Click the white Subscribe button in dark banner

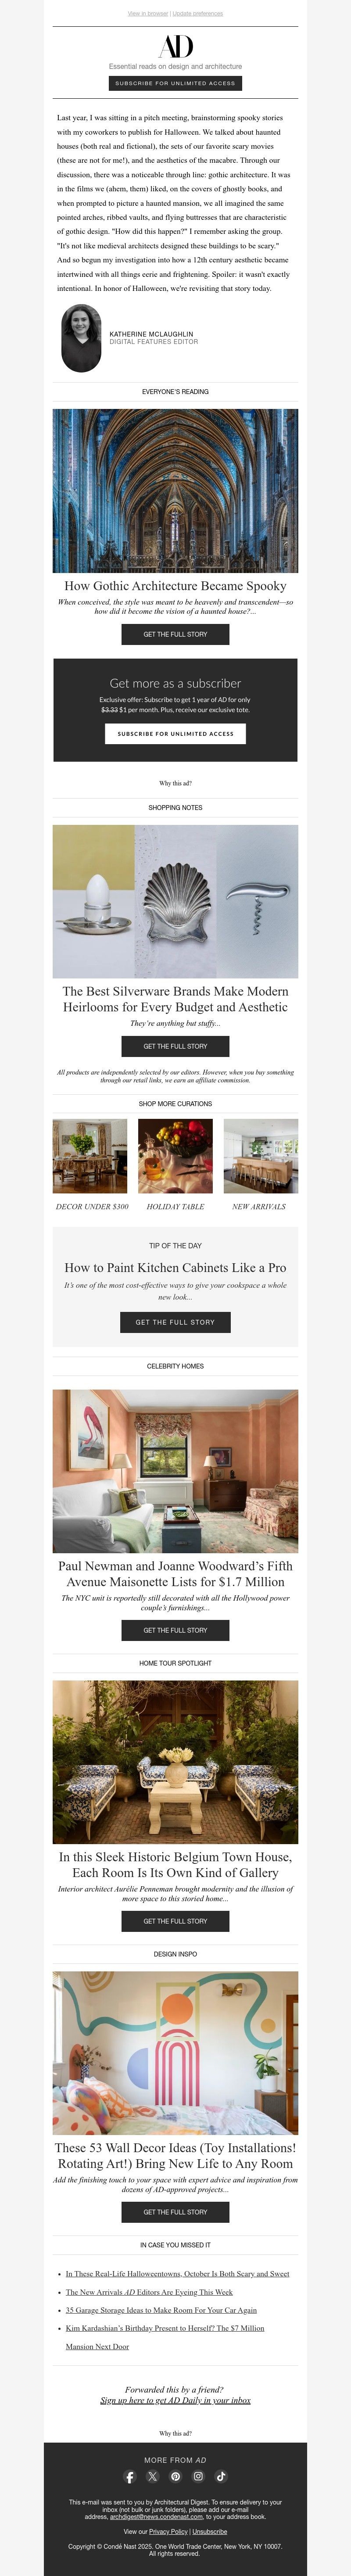pyautogui.click(x=175, y=733)
